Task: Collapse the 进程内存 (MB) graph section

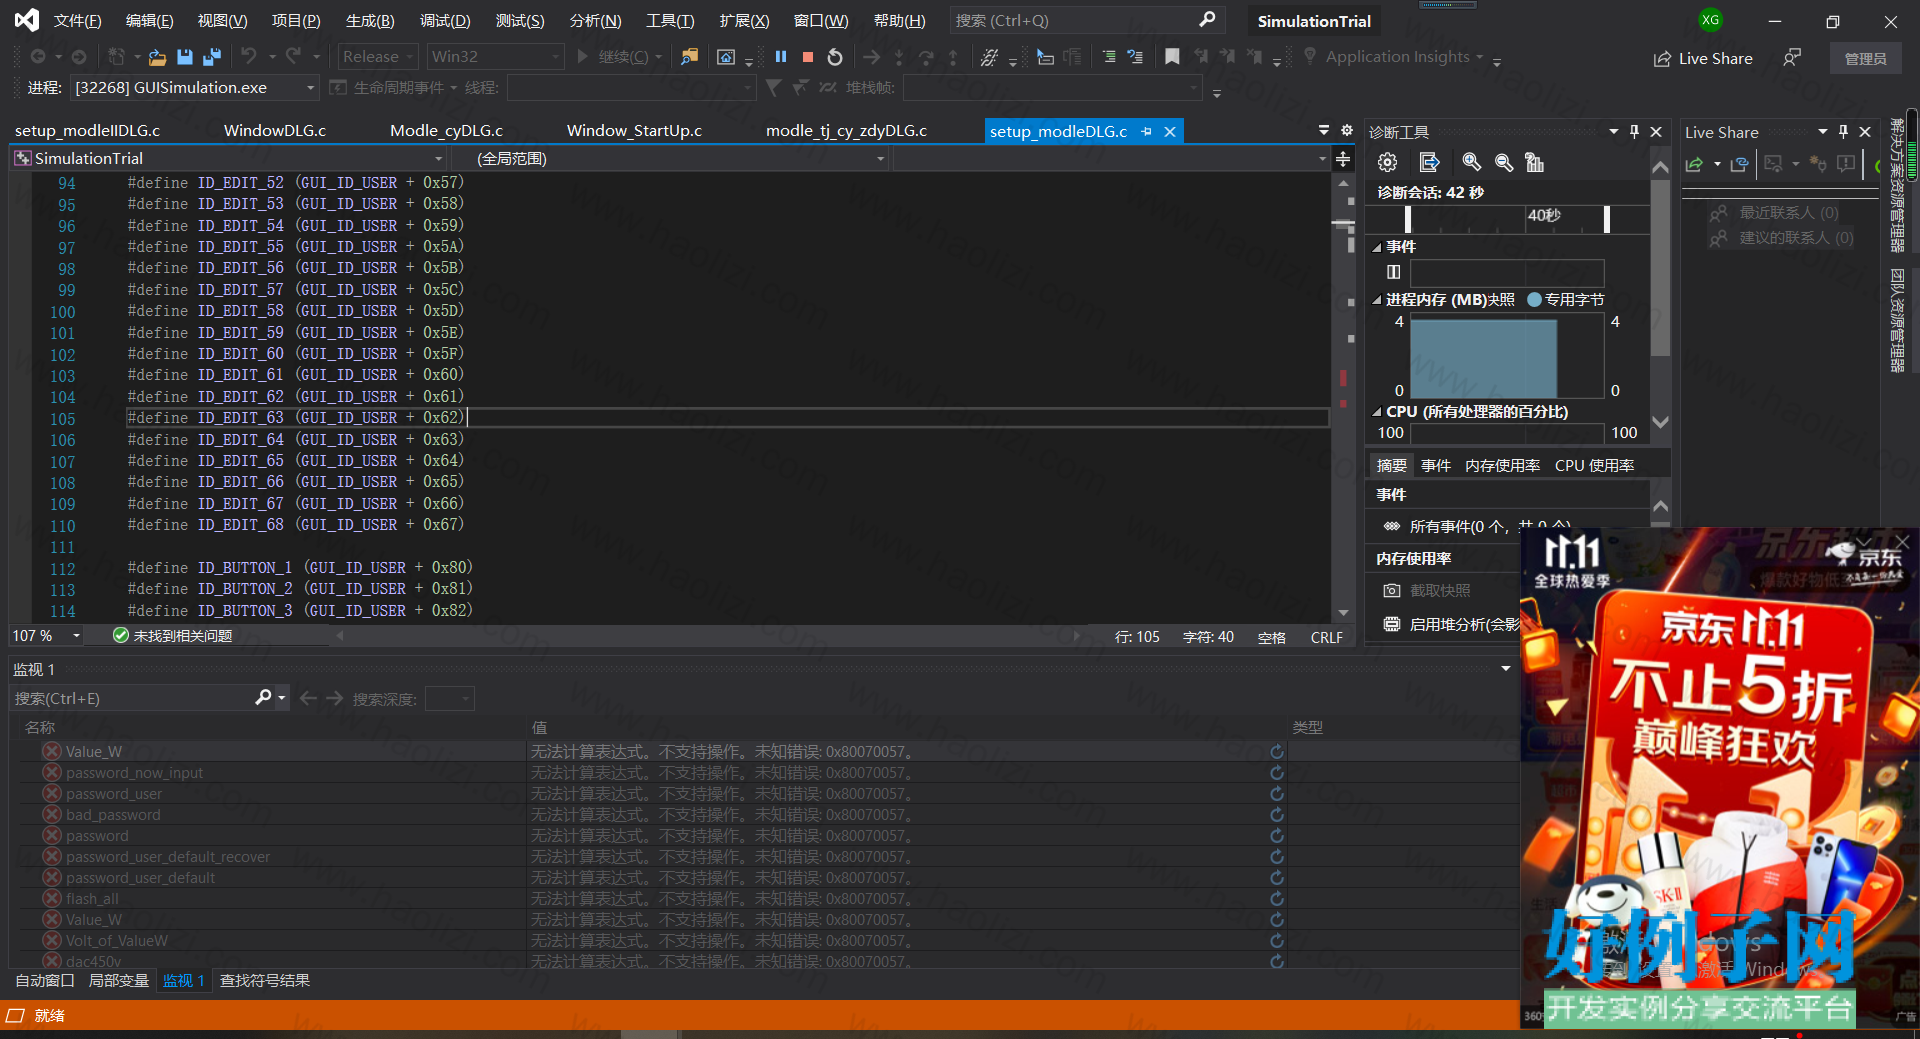Action: point(1377,300)
